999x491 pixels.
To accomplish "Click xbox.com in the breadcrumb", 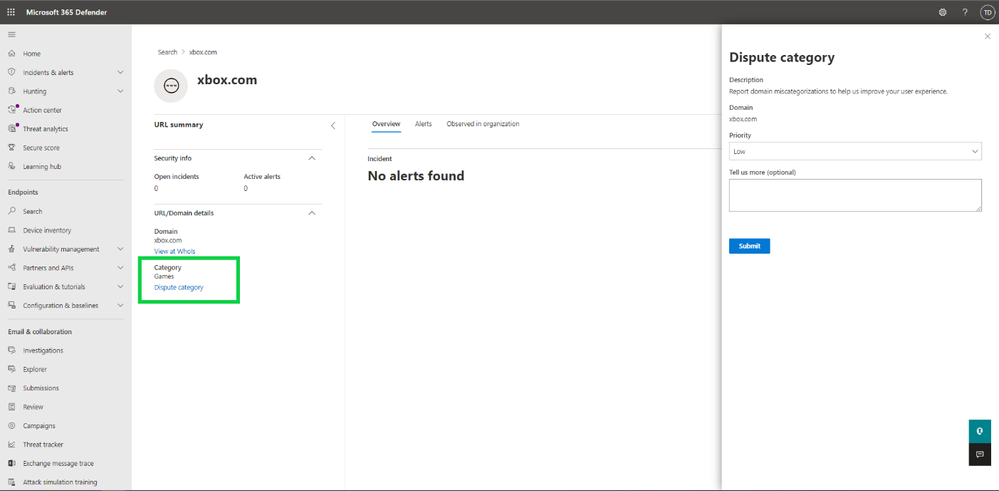I will (x=203, y=52).
